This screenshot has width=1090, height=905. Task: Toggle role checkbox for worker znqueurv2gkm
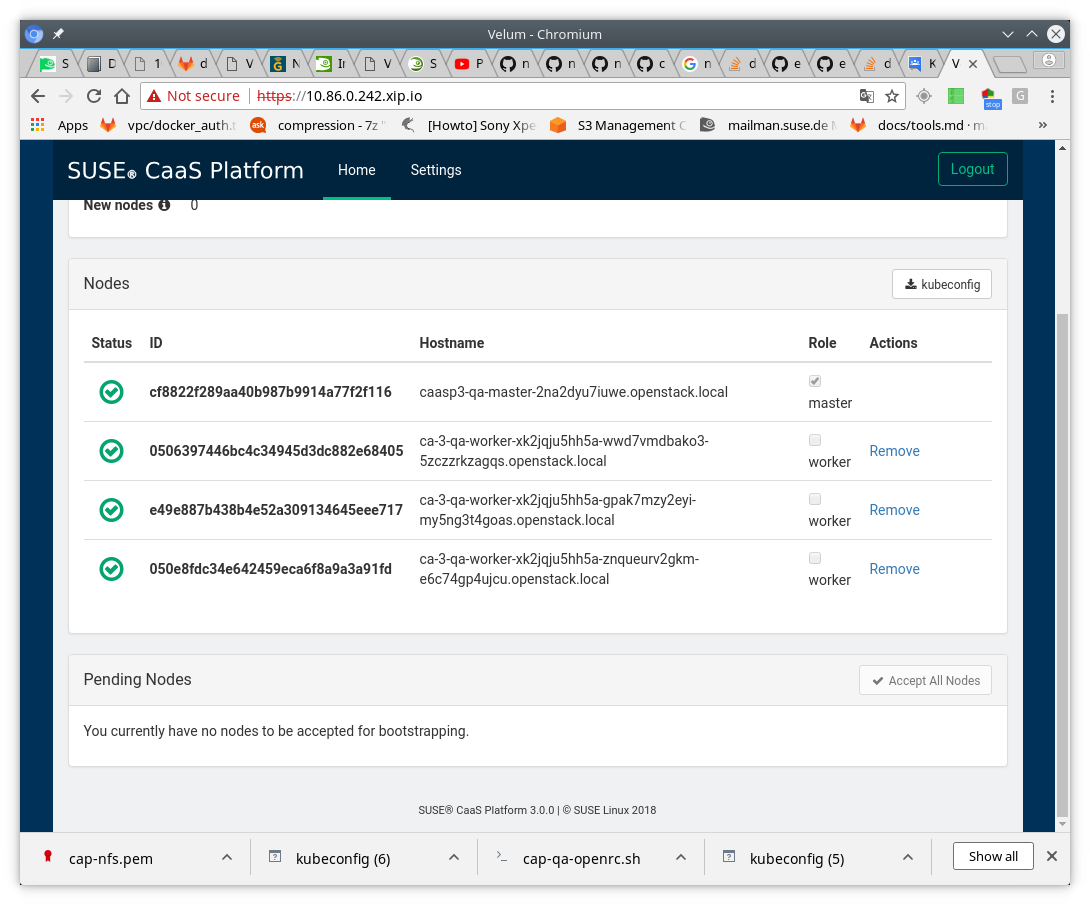pos(815,558)
